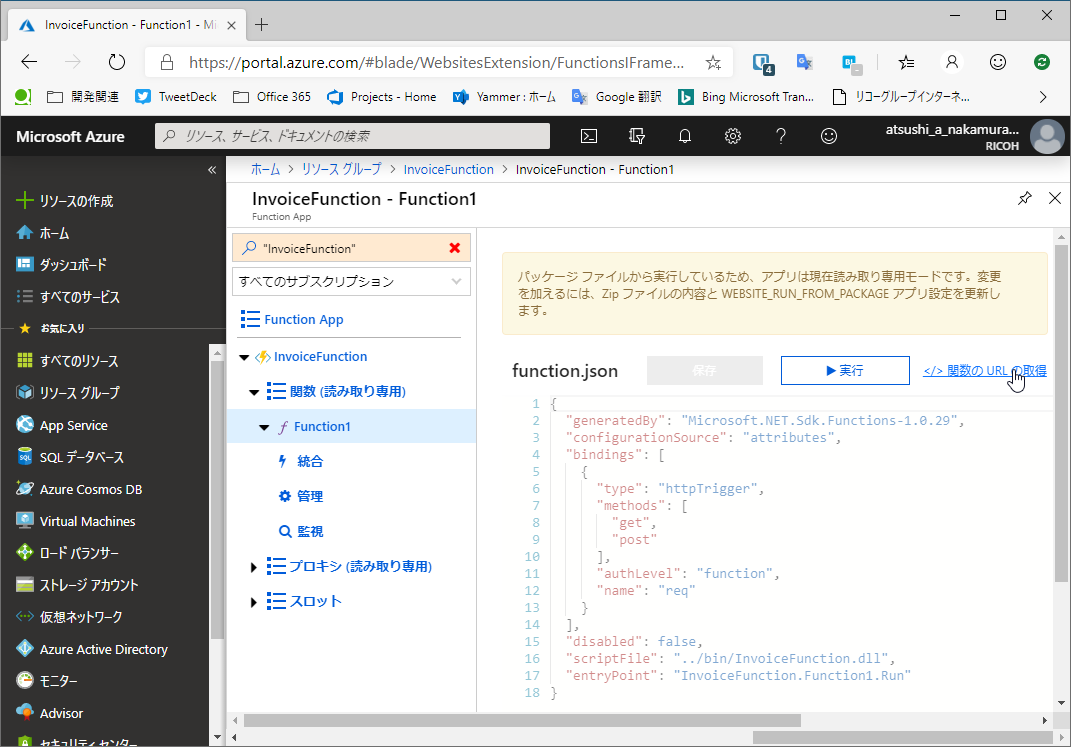The width and height of the screenshot is (1071, 747).
Task: Close the InvoiceFunction browser tab
Action: pyautogui.click(x=232, y=25)
